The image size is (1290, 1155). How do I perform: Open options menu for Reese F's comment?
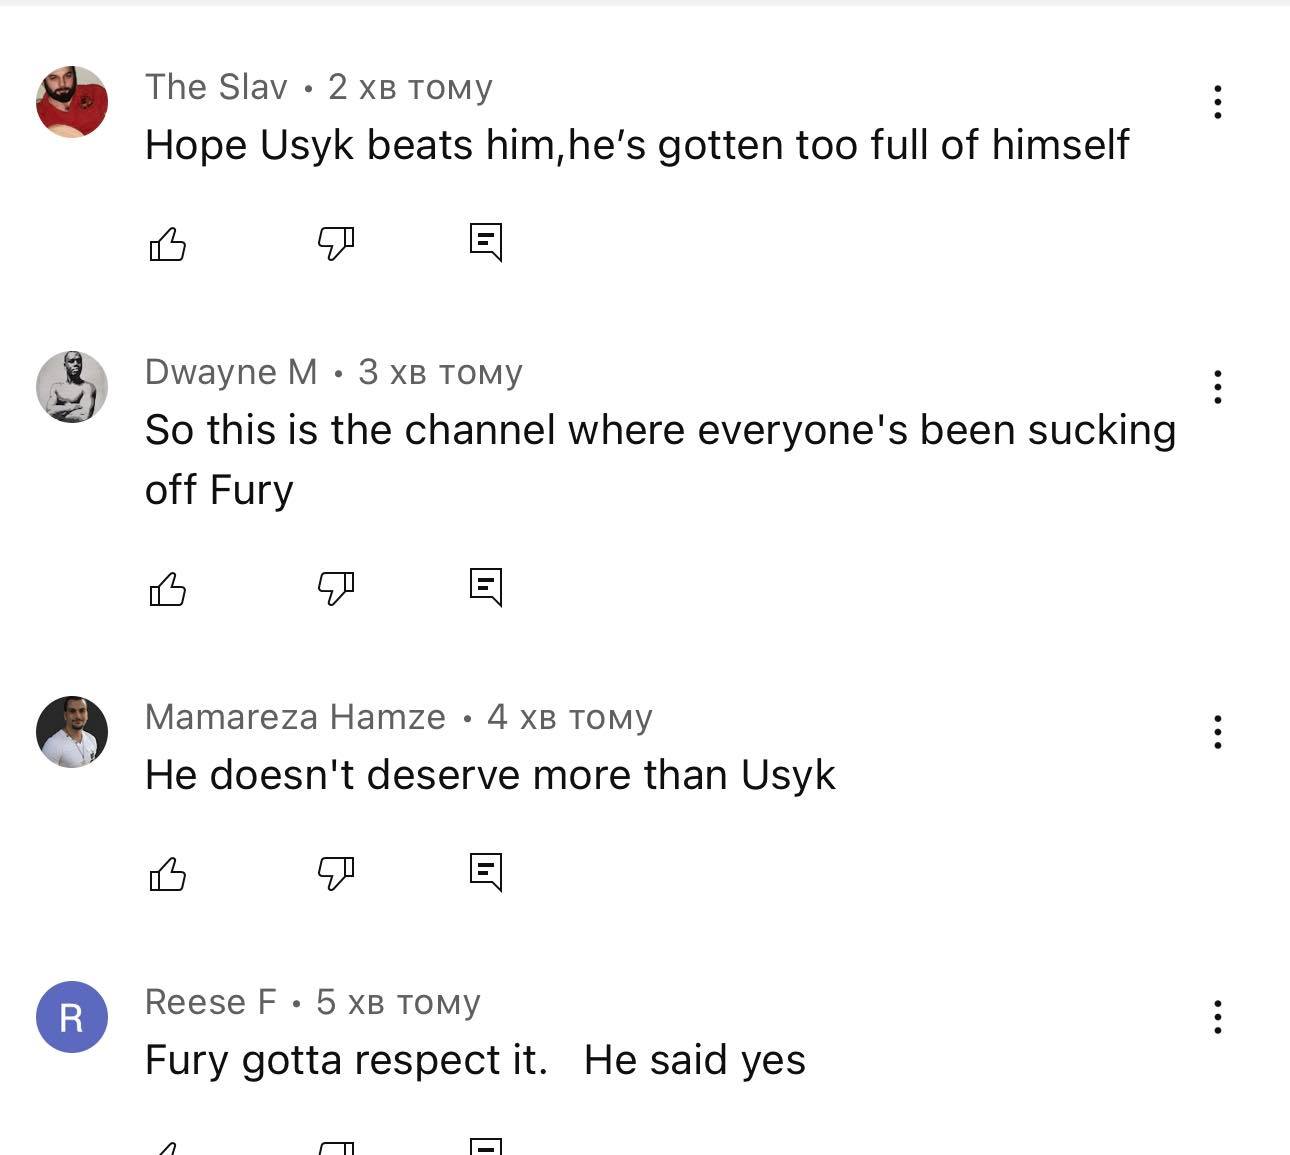(1217, 1017)
